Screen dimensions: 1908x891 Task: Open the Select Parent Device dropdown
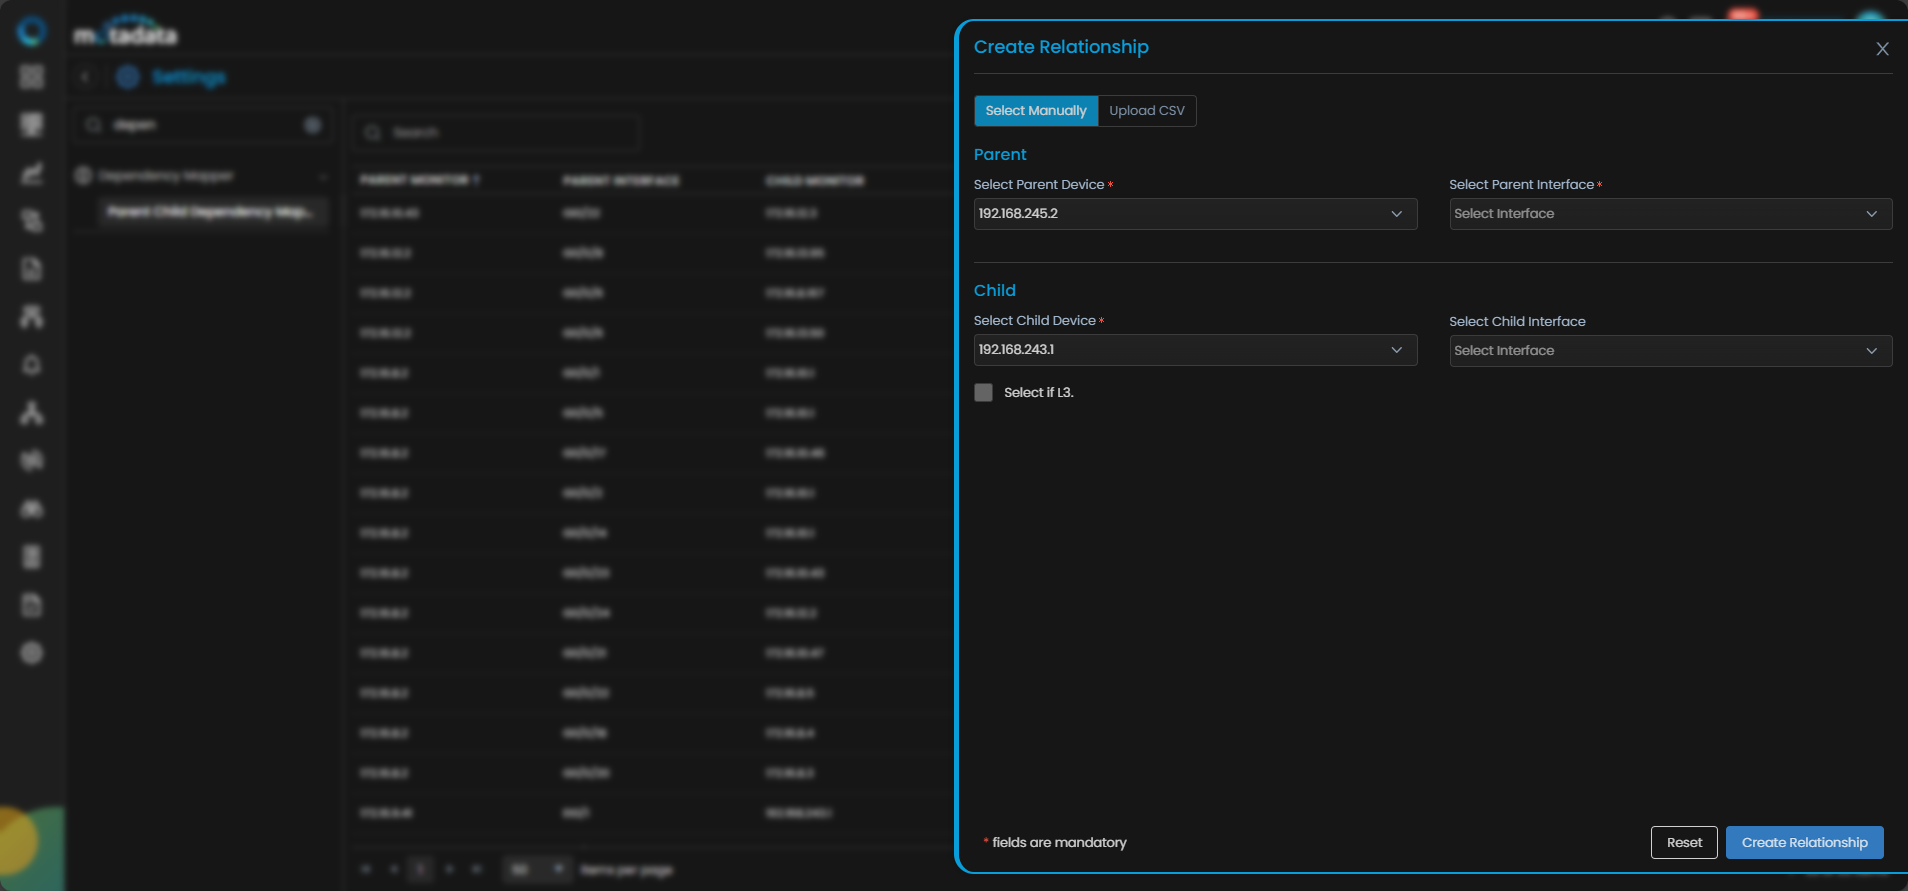pos(1195,214)
